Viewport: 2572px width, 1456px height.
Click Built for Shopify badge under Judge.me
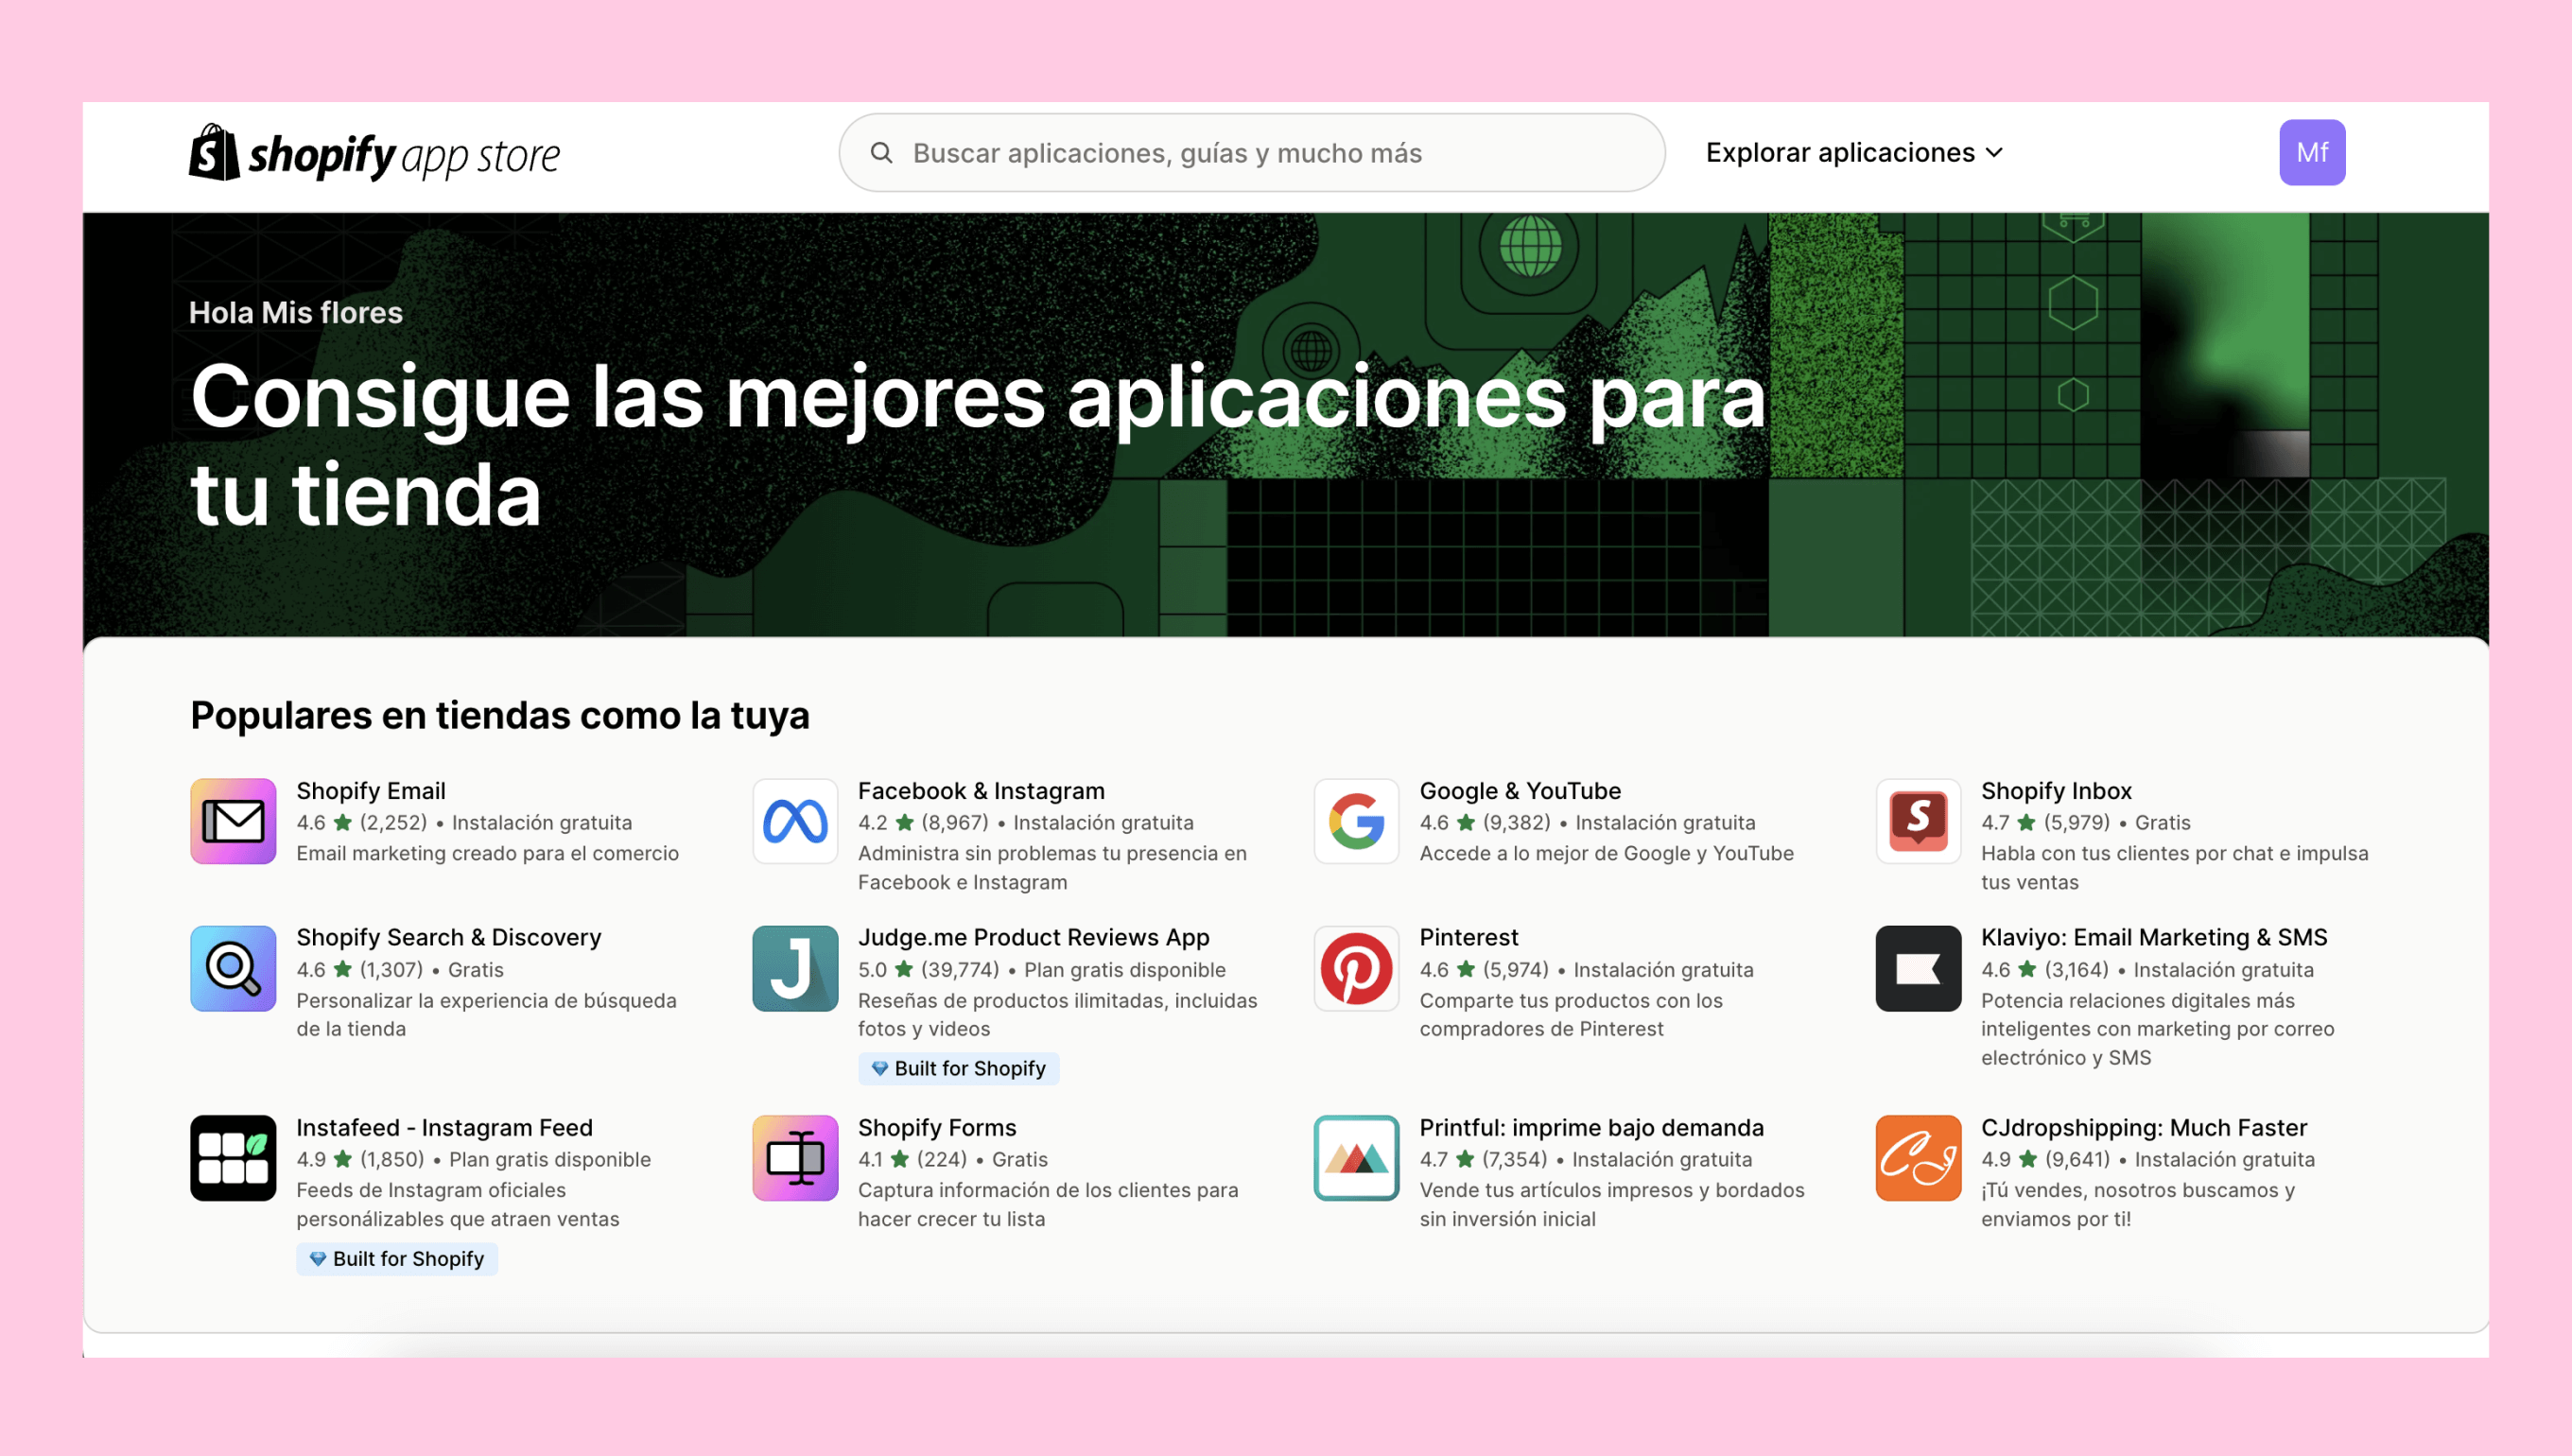click(958, 1068)
